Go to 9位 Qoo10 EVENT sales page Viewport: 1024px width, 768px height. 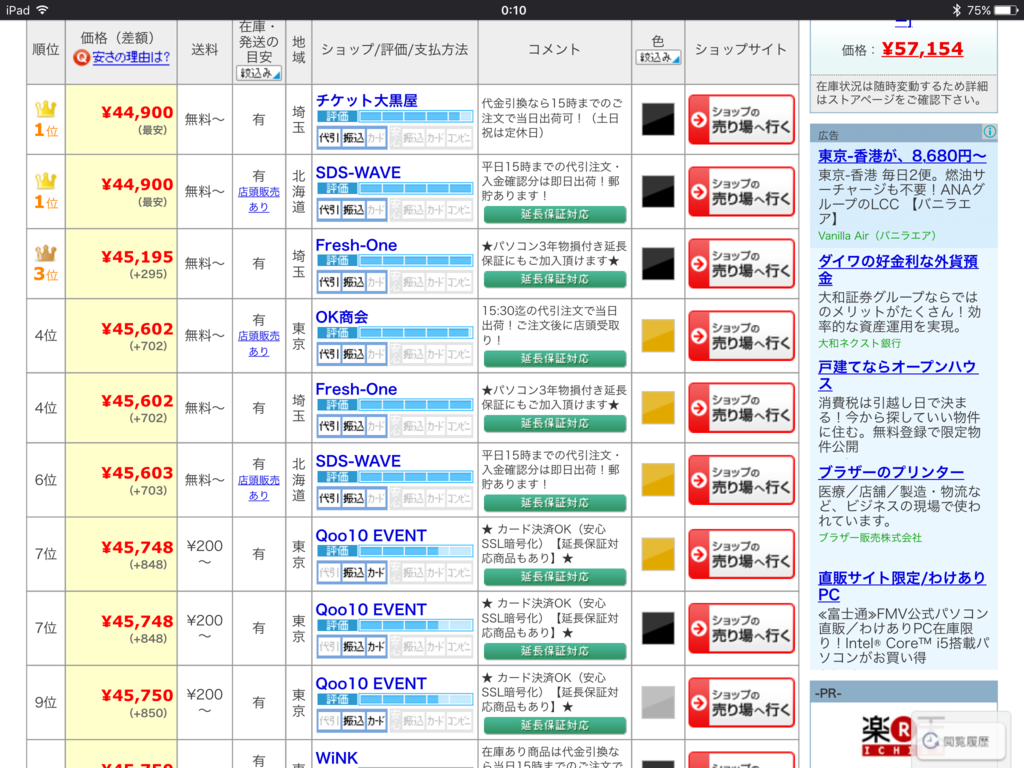pyautogui.click(x=741, y=702)
